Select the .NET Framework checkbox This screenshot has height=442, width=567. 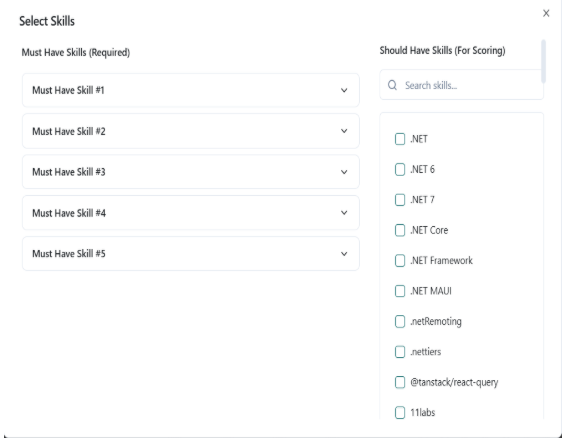tap(400, 260)
